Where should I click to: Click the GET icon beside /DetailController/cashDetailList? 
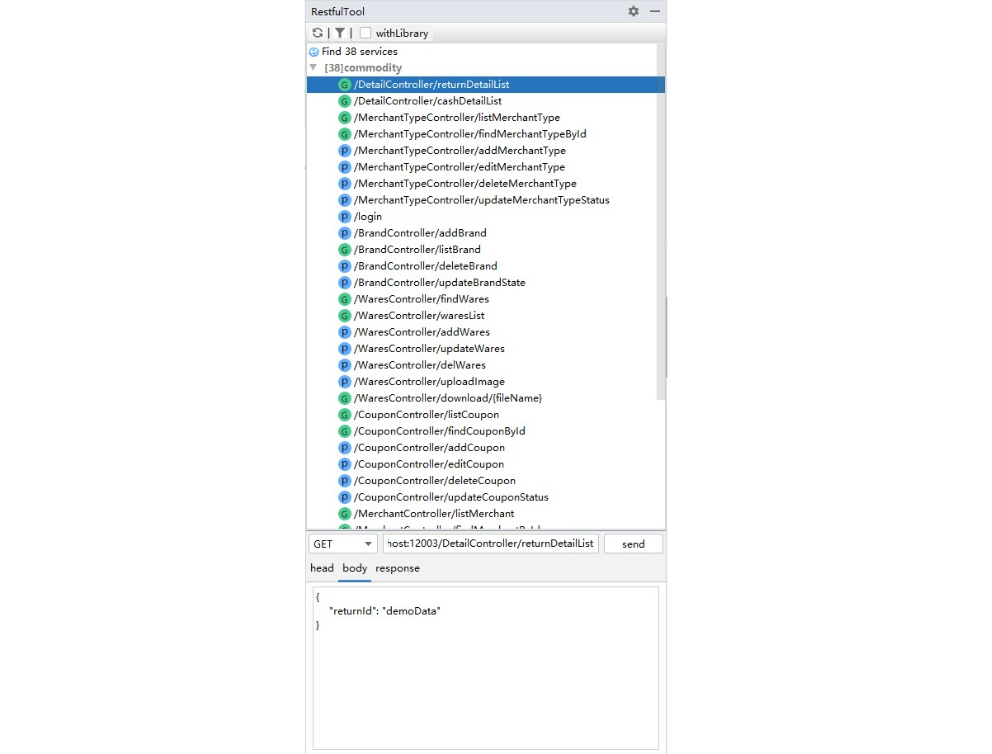pos(345,100)
